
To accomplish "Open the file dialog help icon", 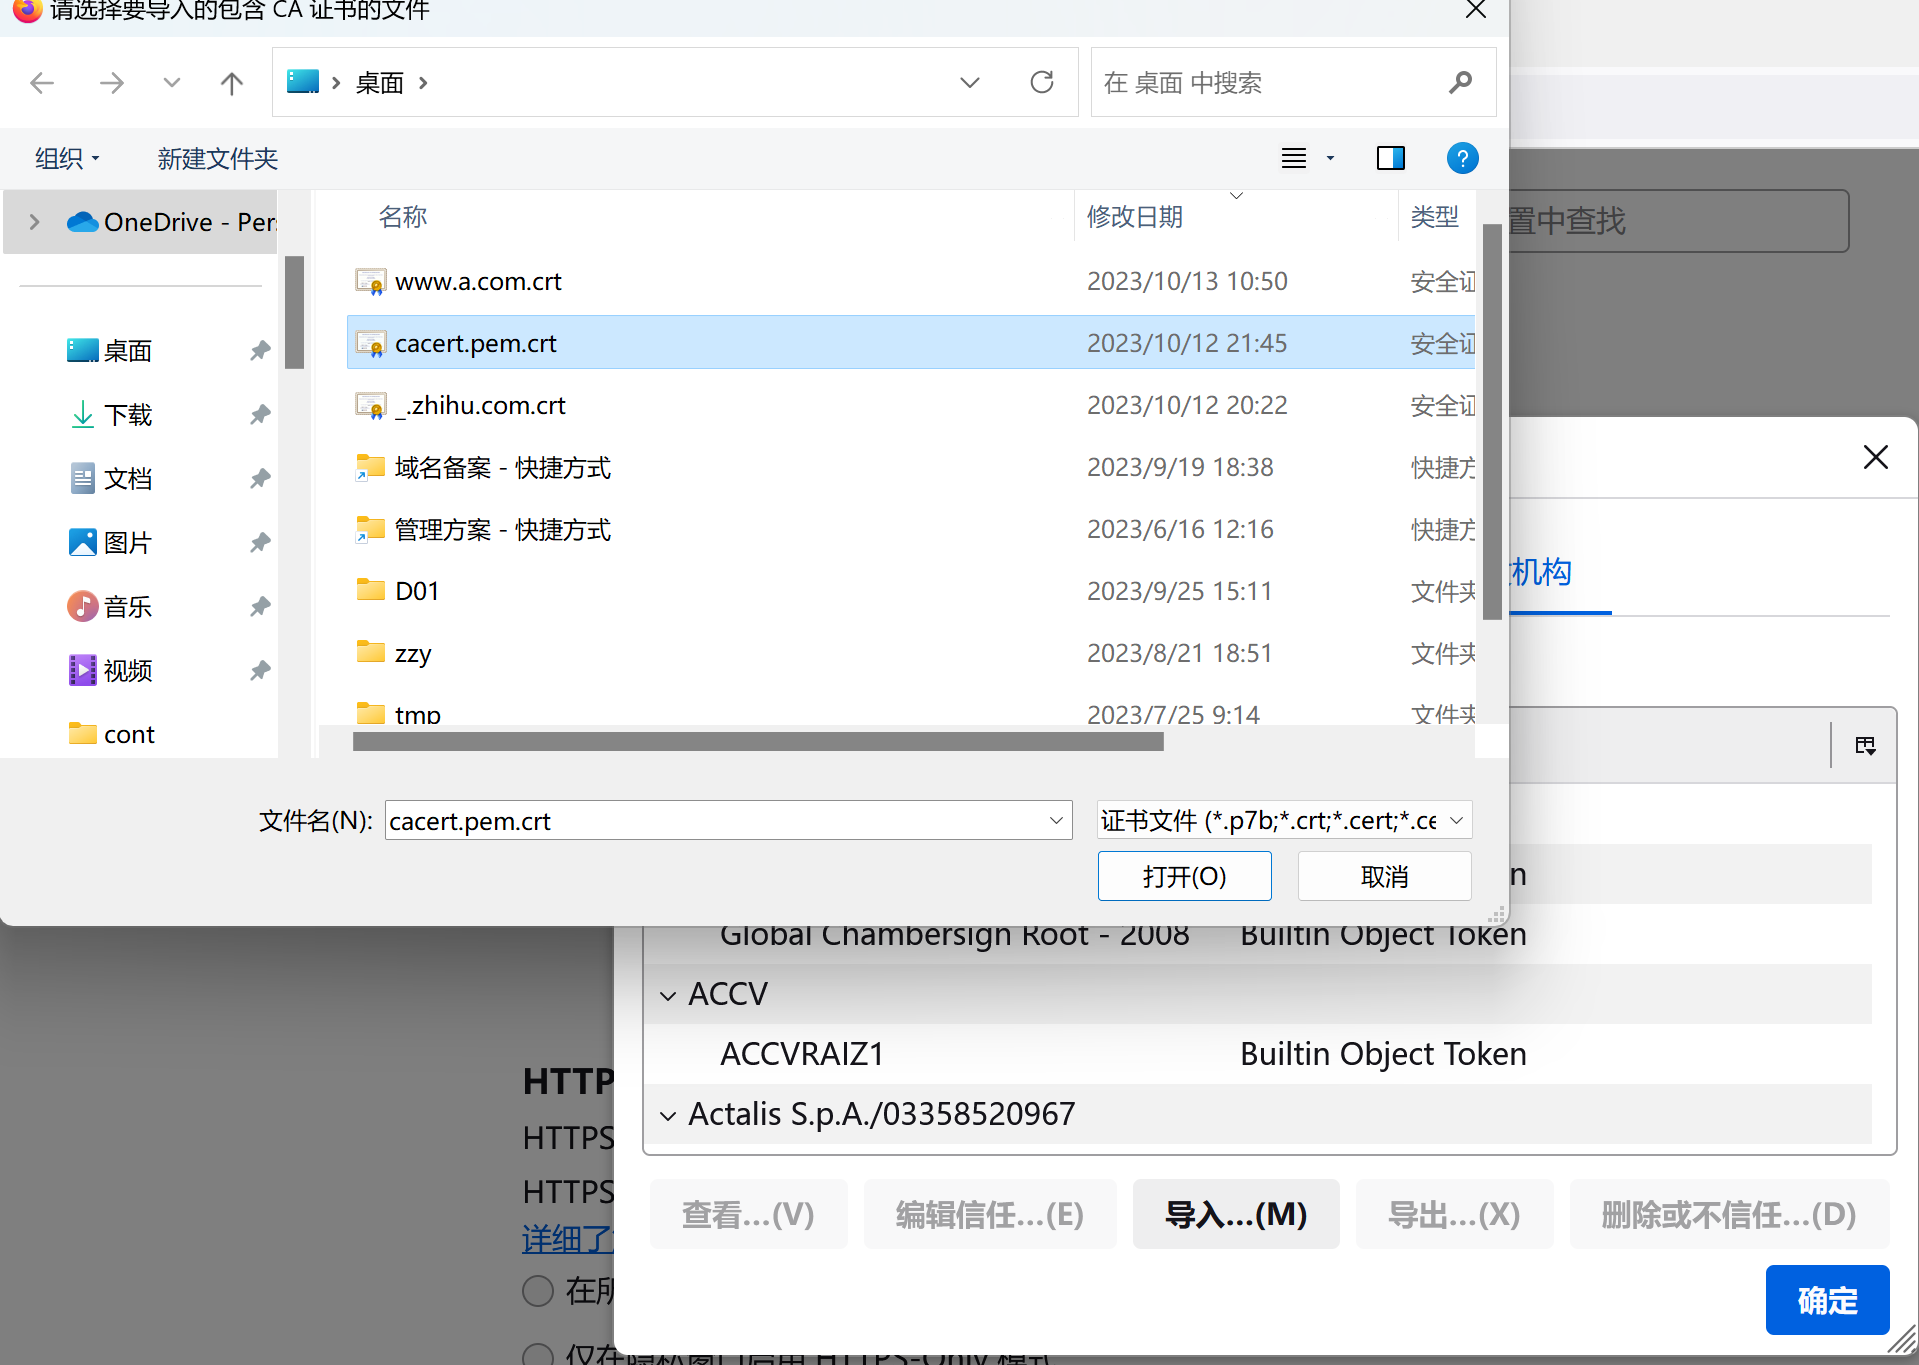I will coord(1462,158).
